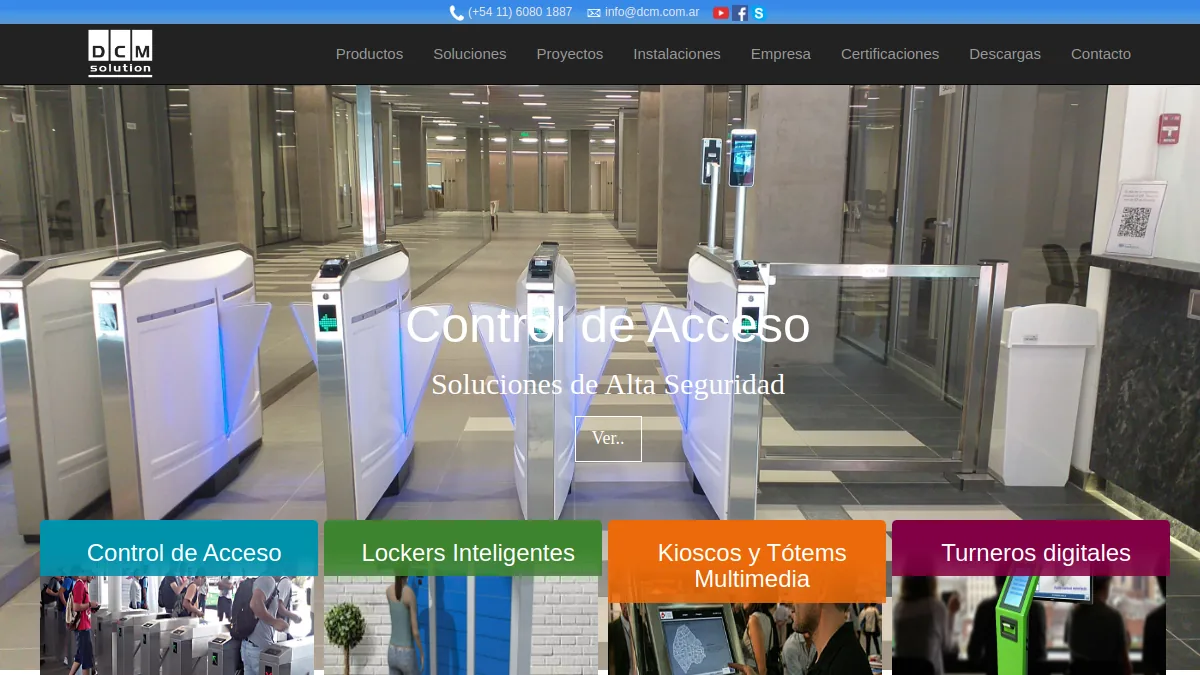Open the Descargas section
Image resolution: width=1200 pixels, height=675 pixels.
tap(1005, 54)
